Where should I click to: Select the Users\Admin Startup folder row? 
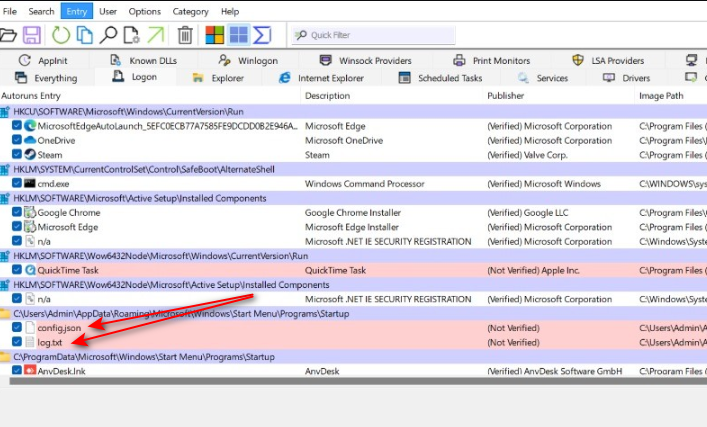tap(354, 314)
